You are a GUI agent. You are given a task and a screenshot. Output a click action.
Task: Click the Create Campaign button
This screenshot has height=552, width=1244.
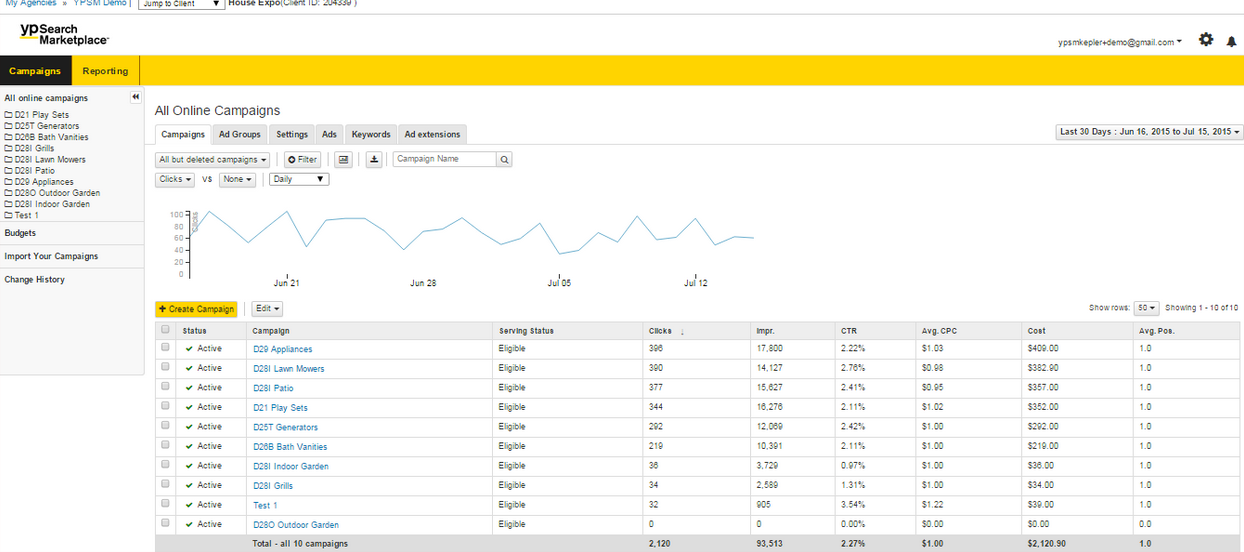pyautogui.click(x=196, y=309)
